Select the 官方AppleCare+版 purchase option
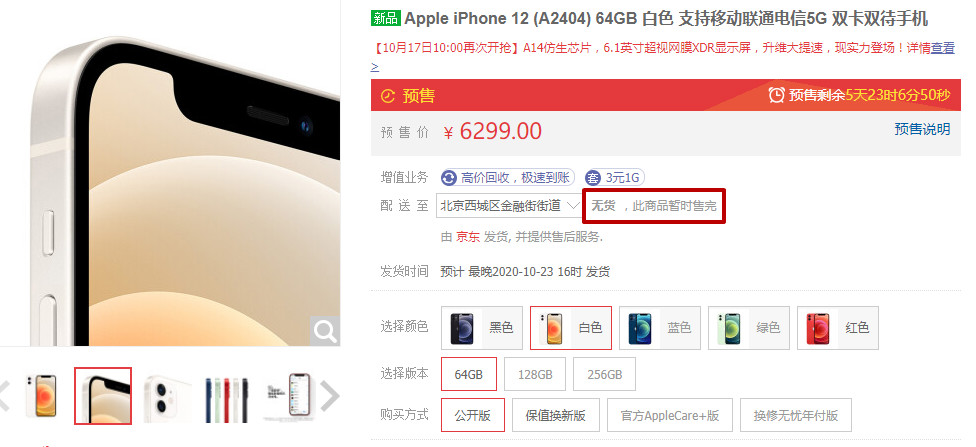Viewport: 976px width, 447px height. point(670,415)
